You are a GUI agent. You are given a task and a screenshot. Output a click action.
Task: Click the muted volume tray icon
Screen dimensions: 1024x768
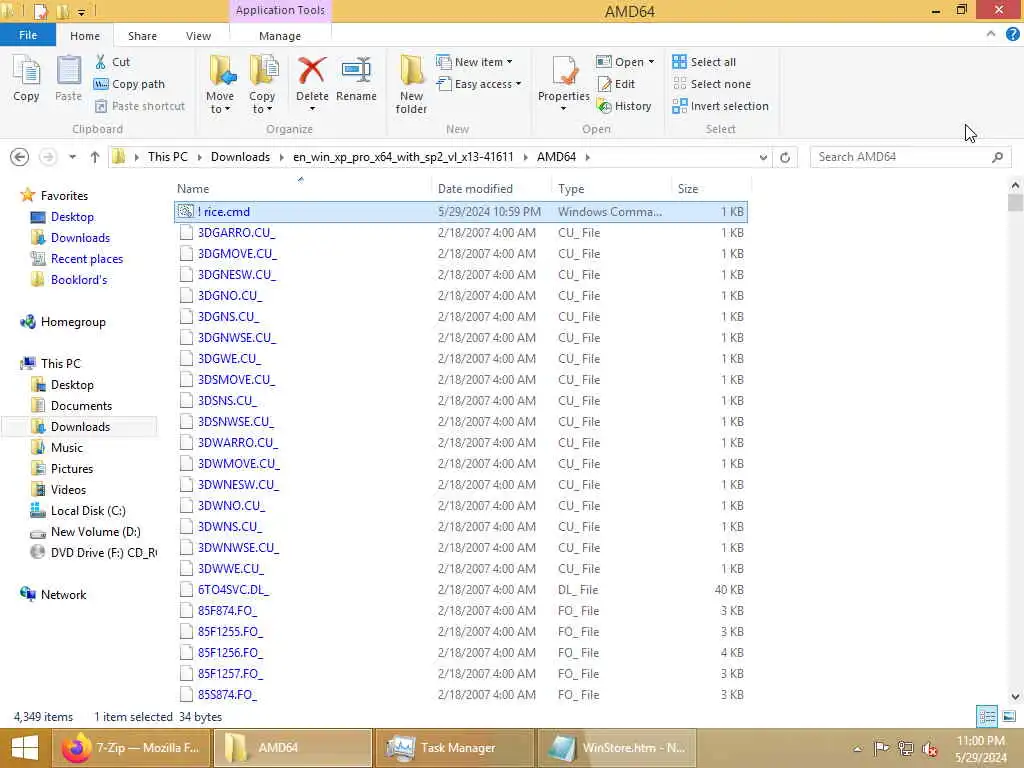[930, 749]
